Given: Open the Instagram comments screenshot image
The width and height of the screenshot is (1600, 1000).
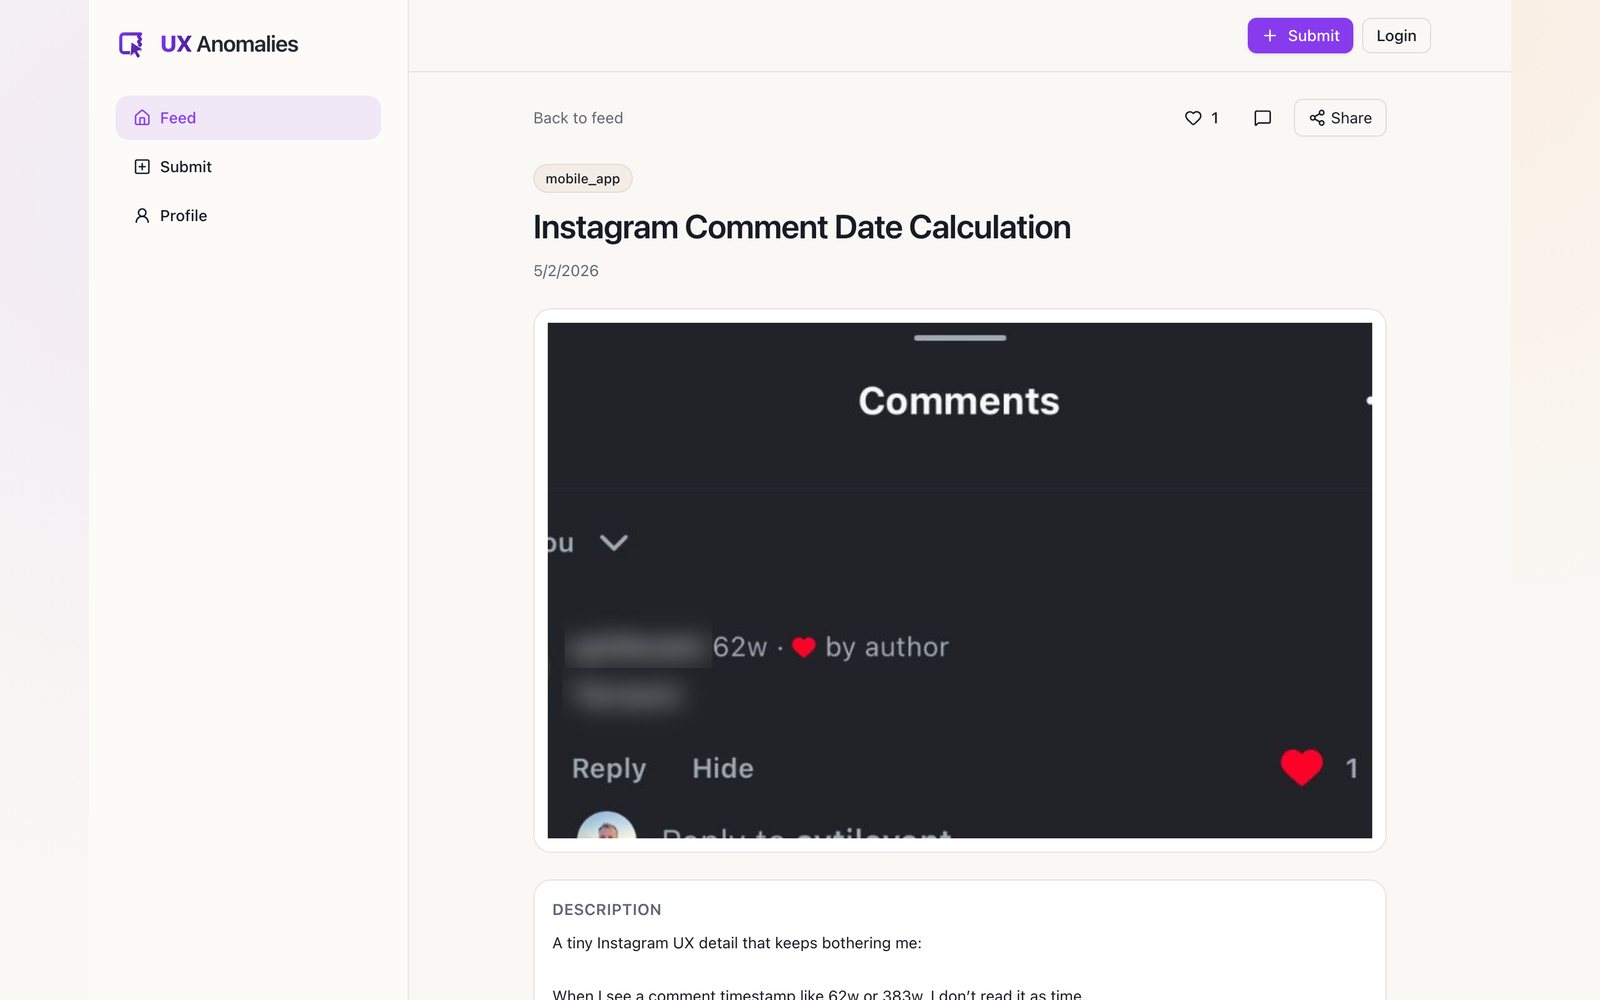Looking at the screenshot, I should click(960, 580).
